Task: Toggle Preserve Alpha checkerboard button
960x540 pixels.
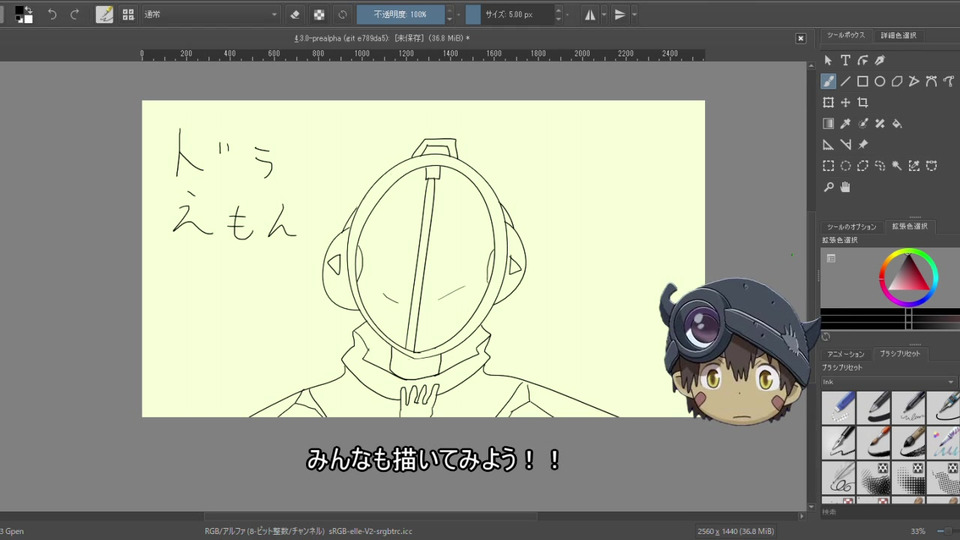Action: (319, 14)
